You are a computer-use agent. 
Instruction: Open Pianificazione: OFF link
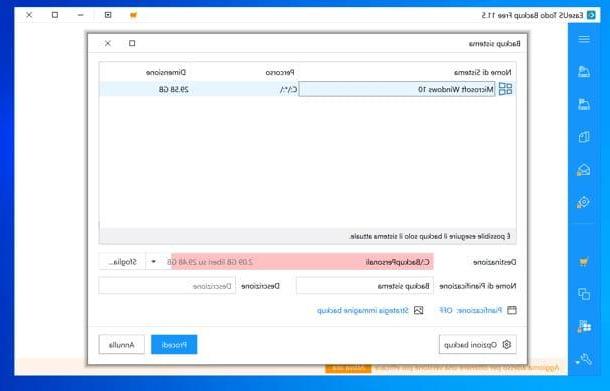click(471, 310)
